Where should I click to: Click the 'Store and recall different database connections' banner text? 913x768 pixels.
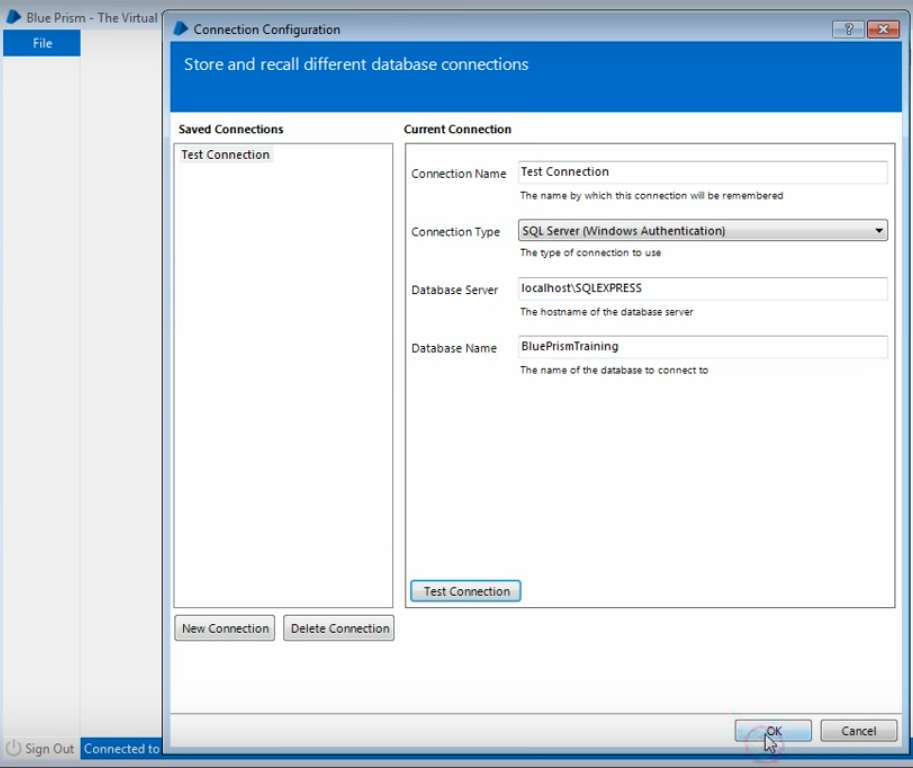pos(356,64)
